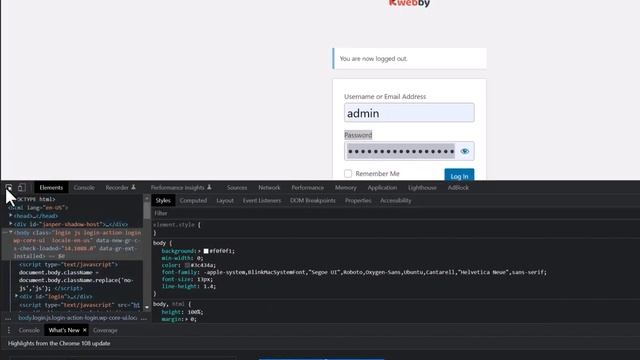Focus the Username or Email Address field
This screenshot has height=360, width=640.
[409, 113]
